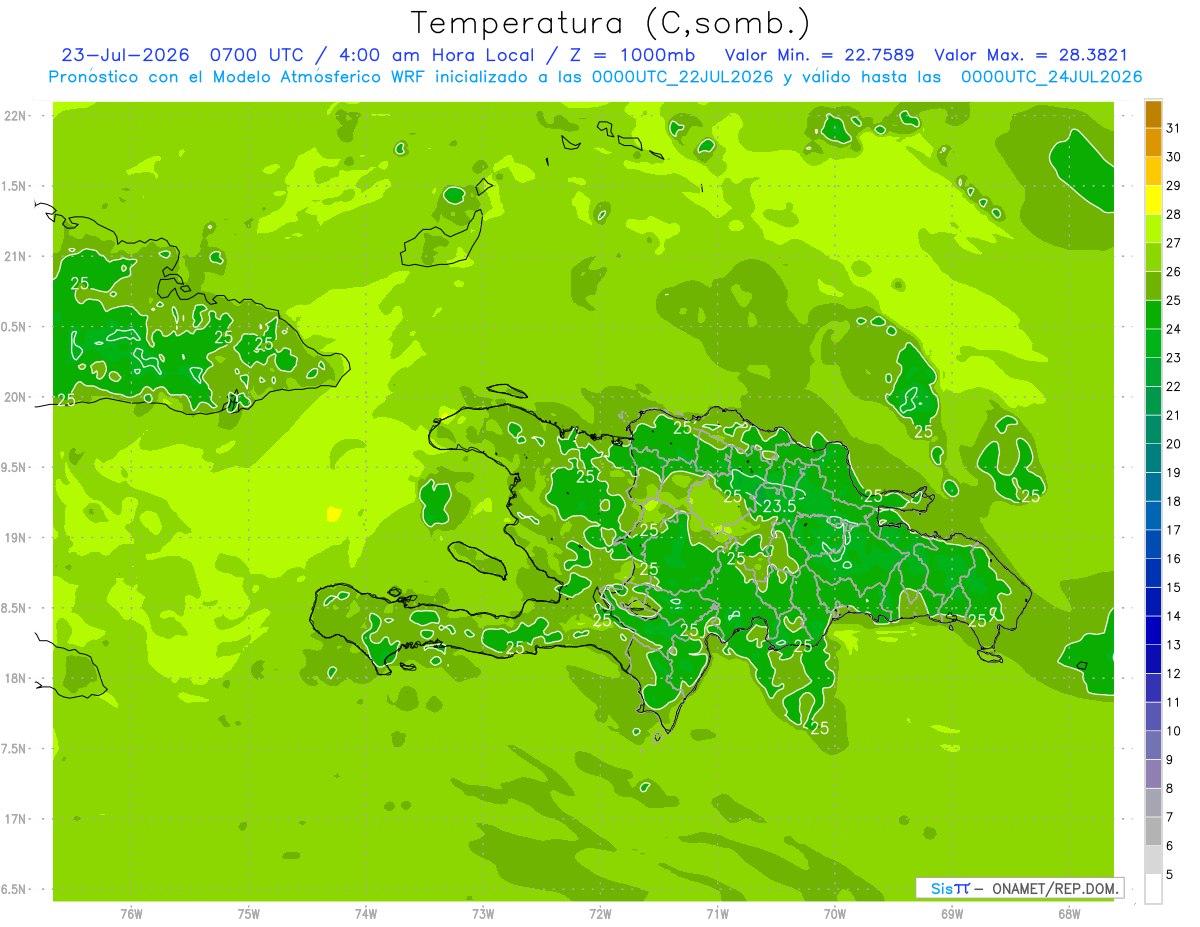Screen dimensions: 1200x927
Task: Click the "72W" longitude axis label
Action: (x=600, y=914)
